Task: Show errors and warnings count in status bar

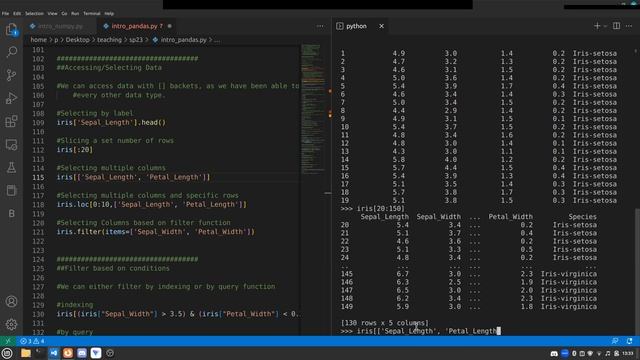Action: pyautogui.click(x=32, y=341)
